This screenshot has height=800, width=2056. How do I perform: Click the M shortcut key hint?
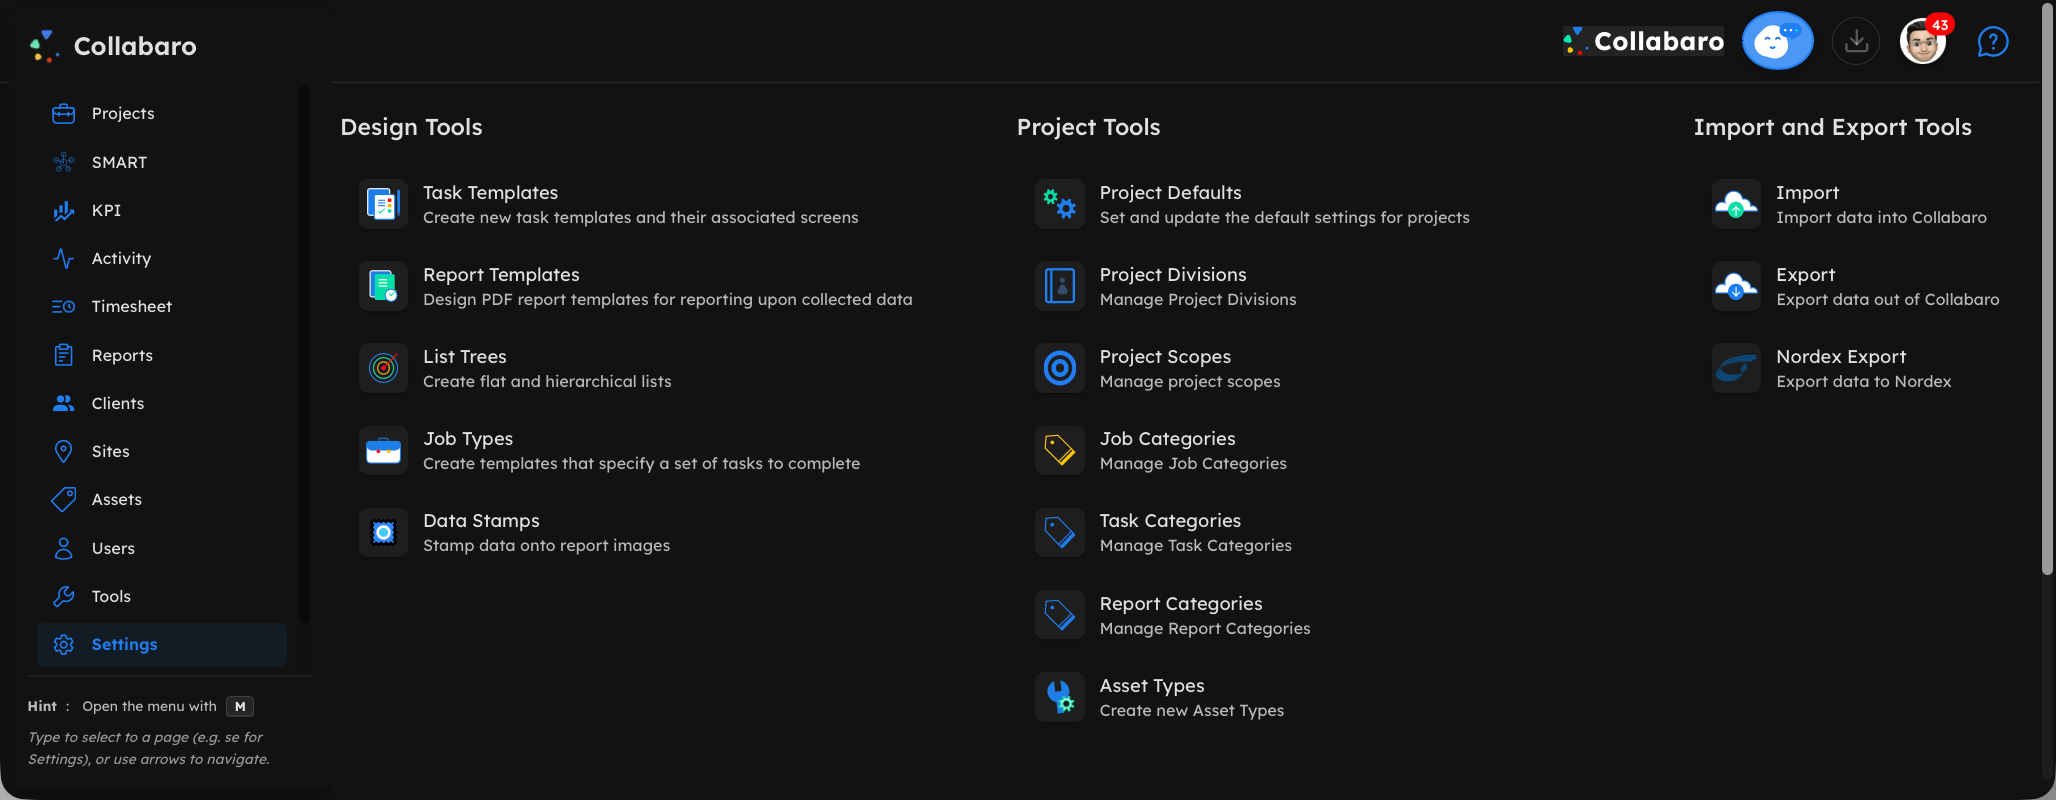(240, 707)
